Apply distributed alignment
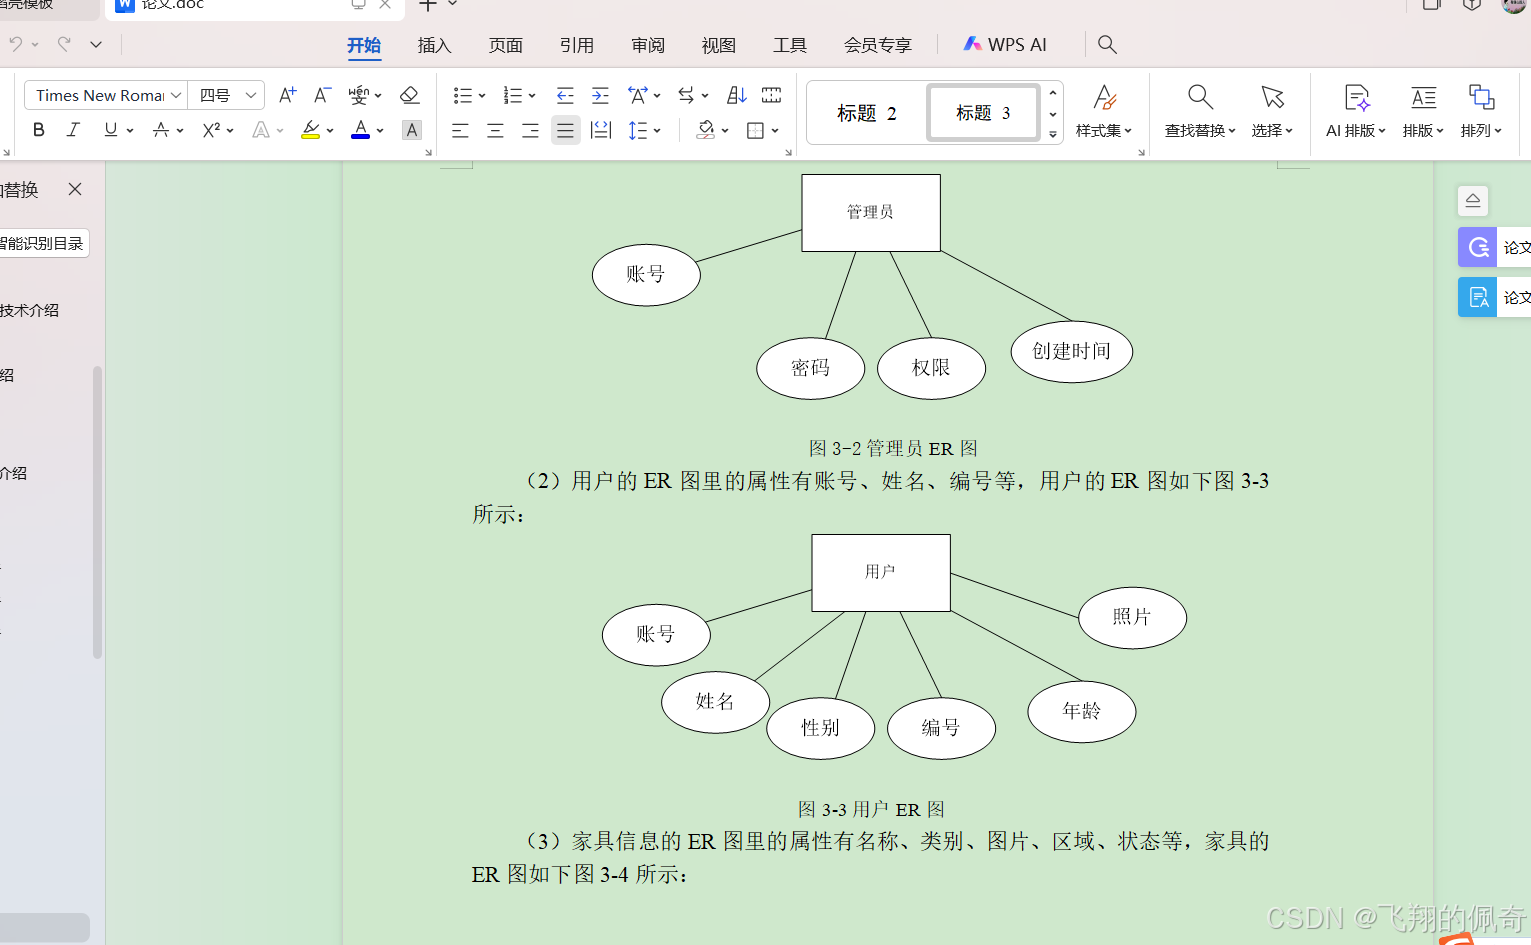 [601, 130]
